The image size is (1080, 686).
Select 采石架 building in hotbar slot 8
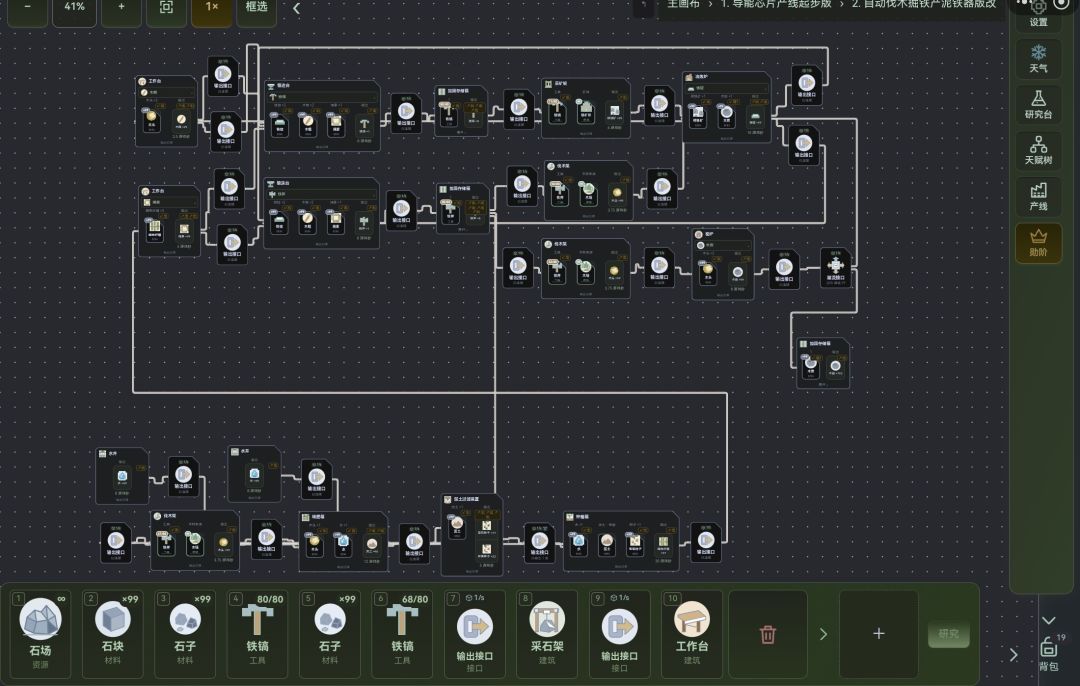[x=547, y=634]
